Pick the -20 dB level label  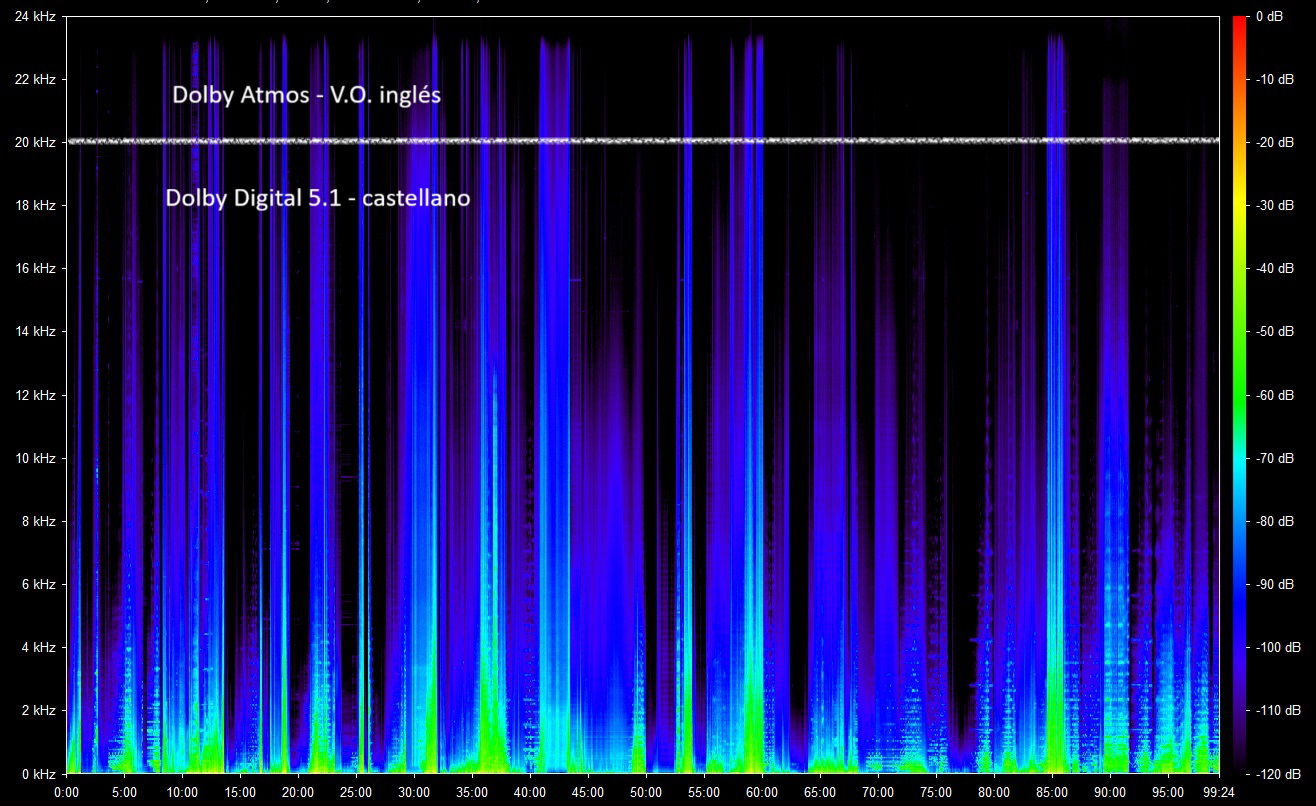click(1275, 142)
